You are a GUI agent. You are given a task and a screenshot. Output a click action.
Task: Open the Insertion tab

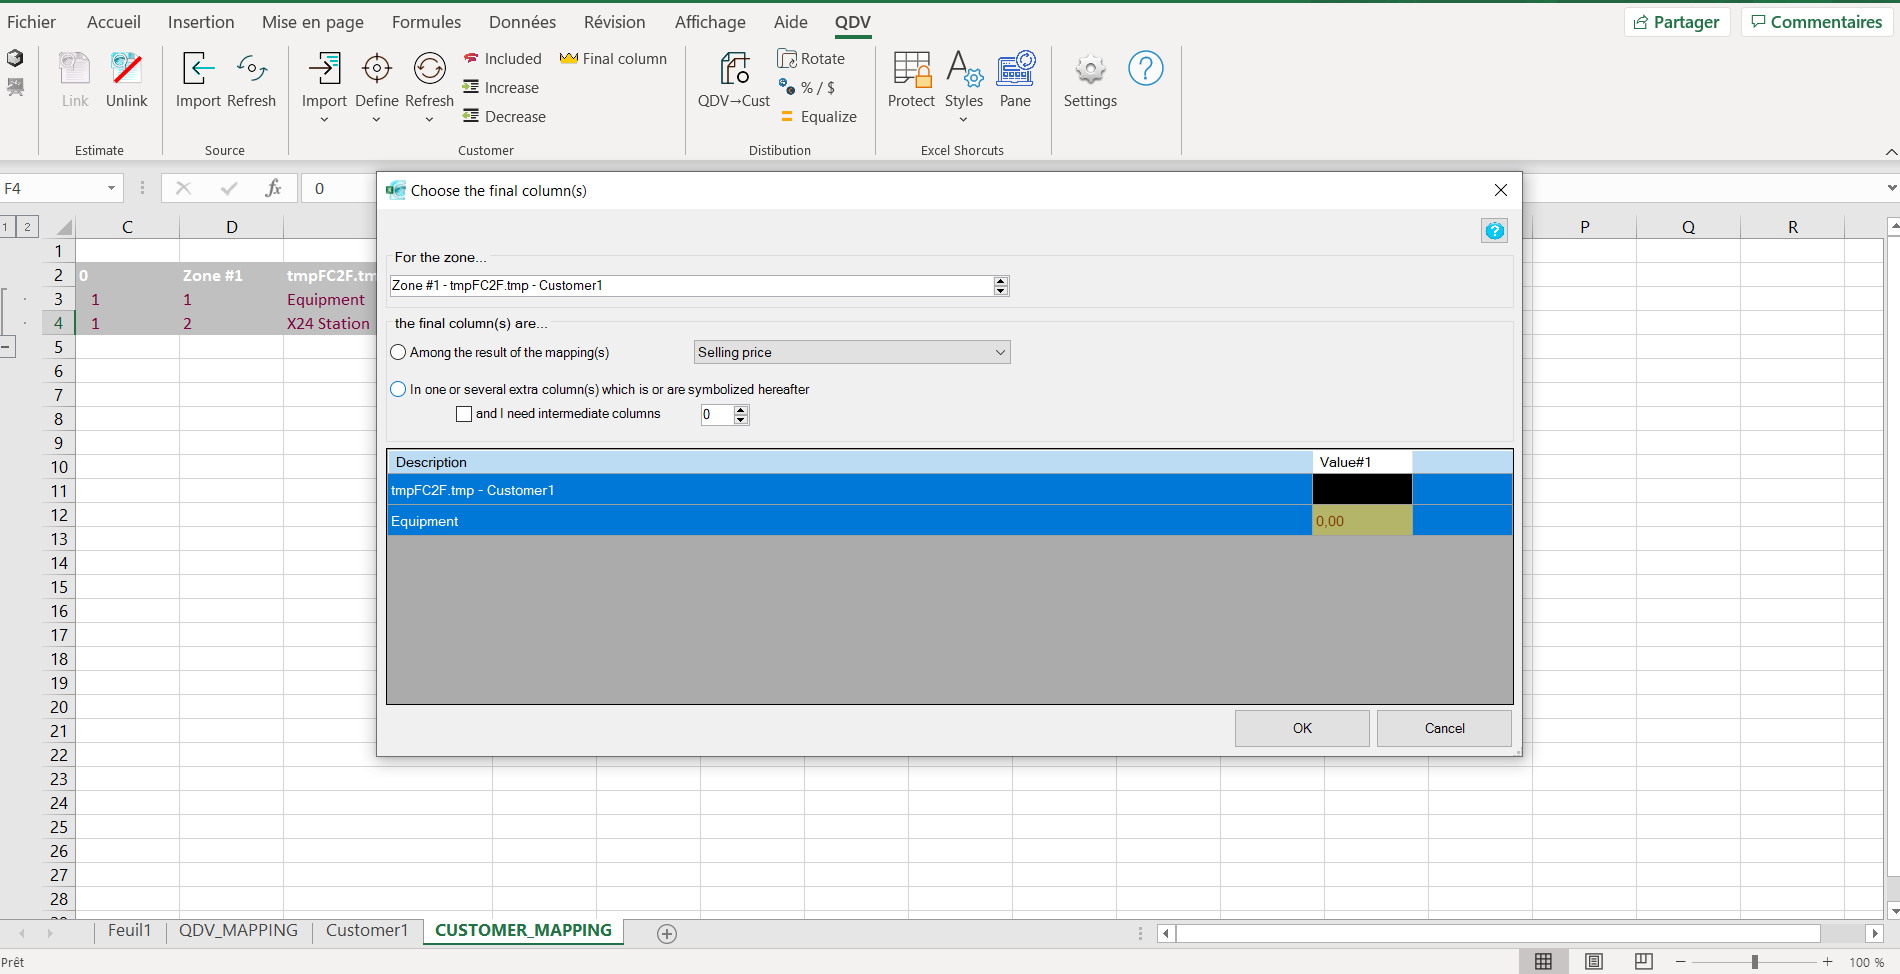[x=201, y=22]
